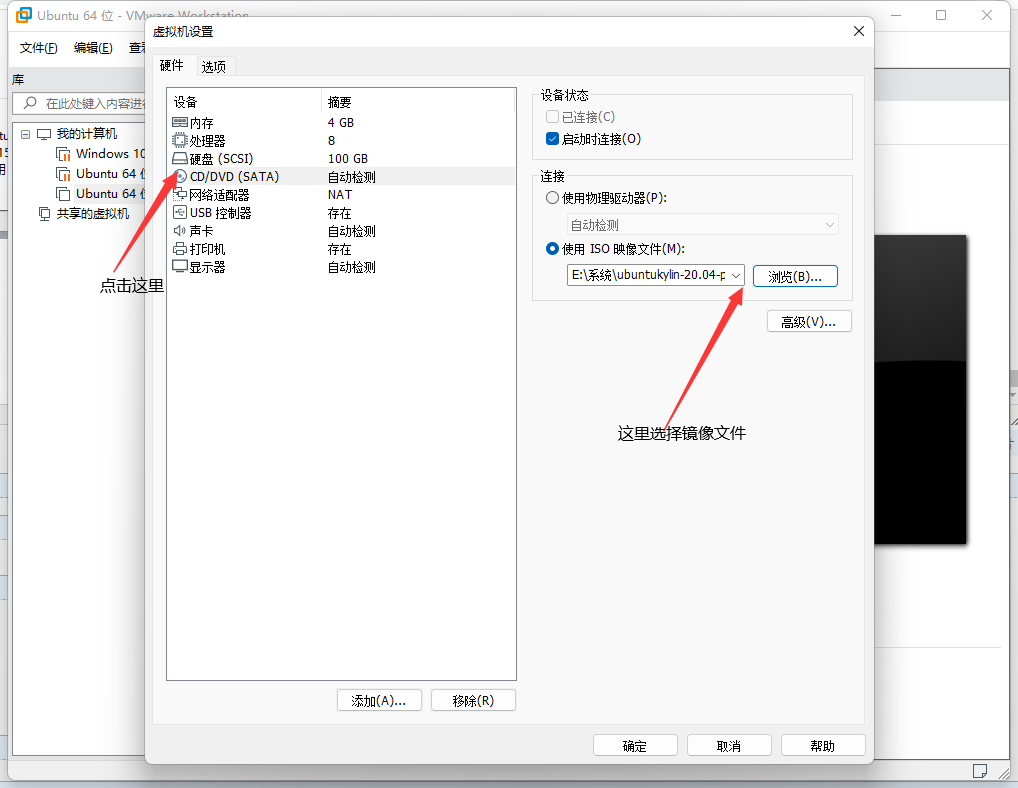Screen dimensions: 1018x788
Task: Click the 共享的虚拟机 icon
Action: (x=44, y=214)
